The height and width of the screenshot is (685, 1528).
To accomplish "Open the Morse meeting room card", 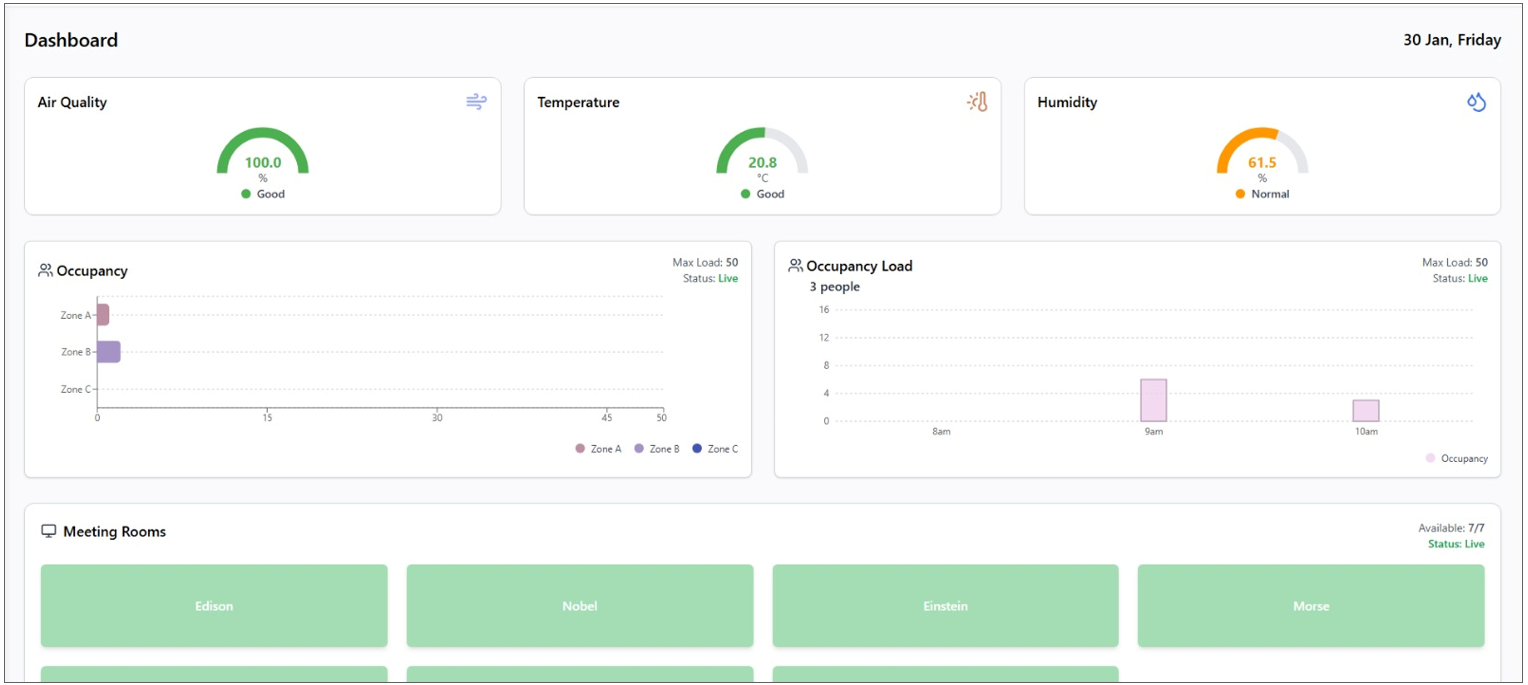I will (x=1310, y=606).
